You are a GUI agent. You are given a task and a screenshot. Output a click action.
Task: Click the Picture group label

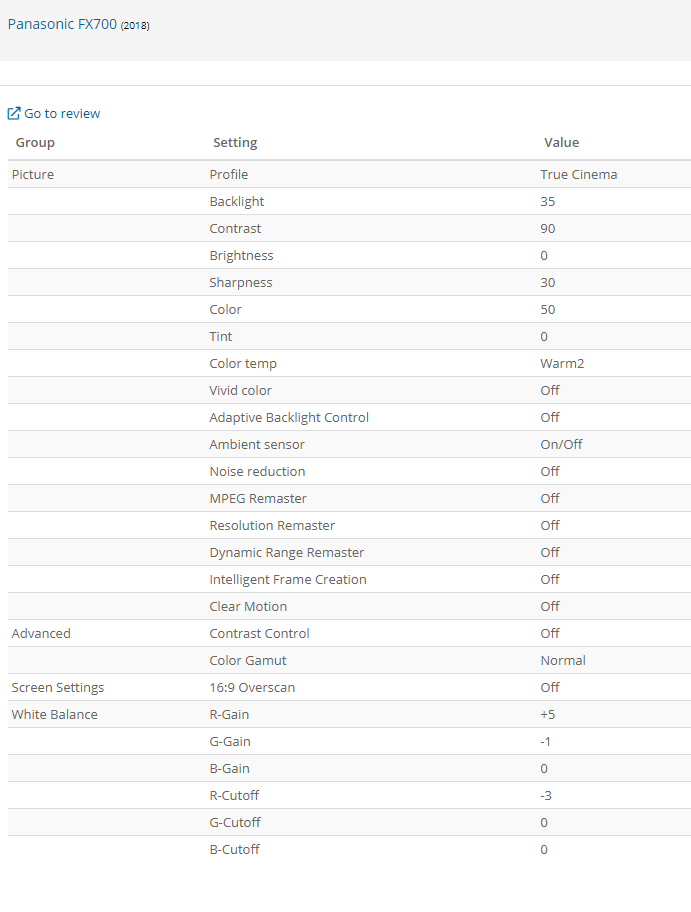[32, 175]
